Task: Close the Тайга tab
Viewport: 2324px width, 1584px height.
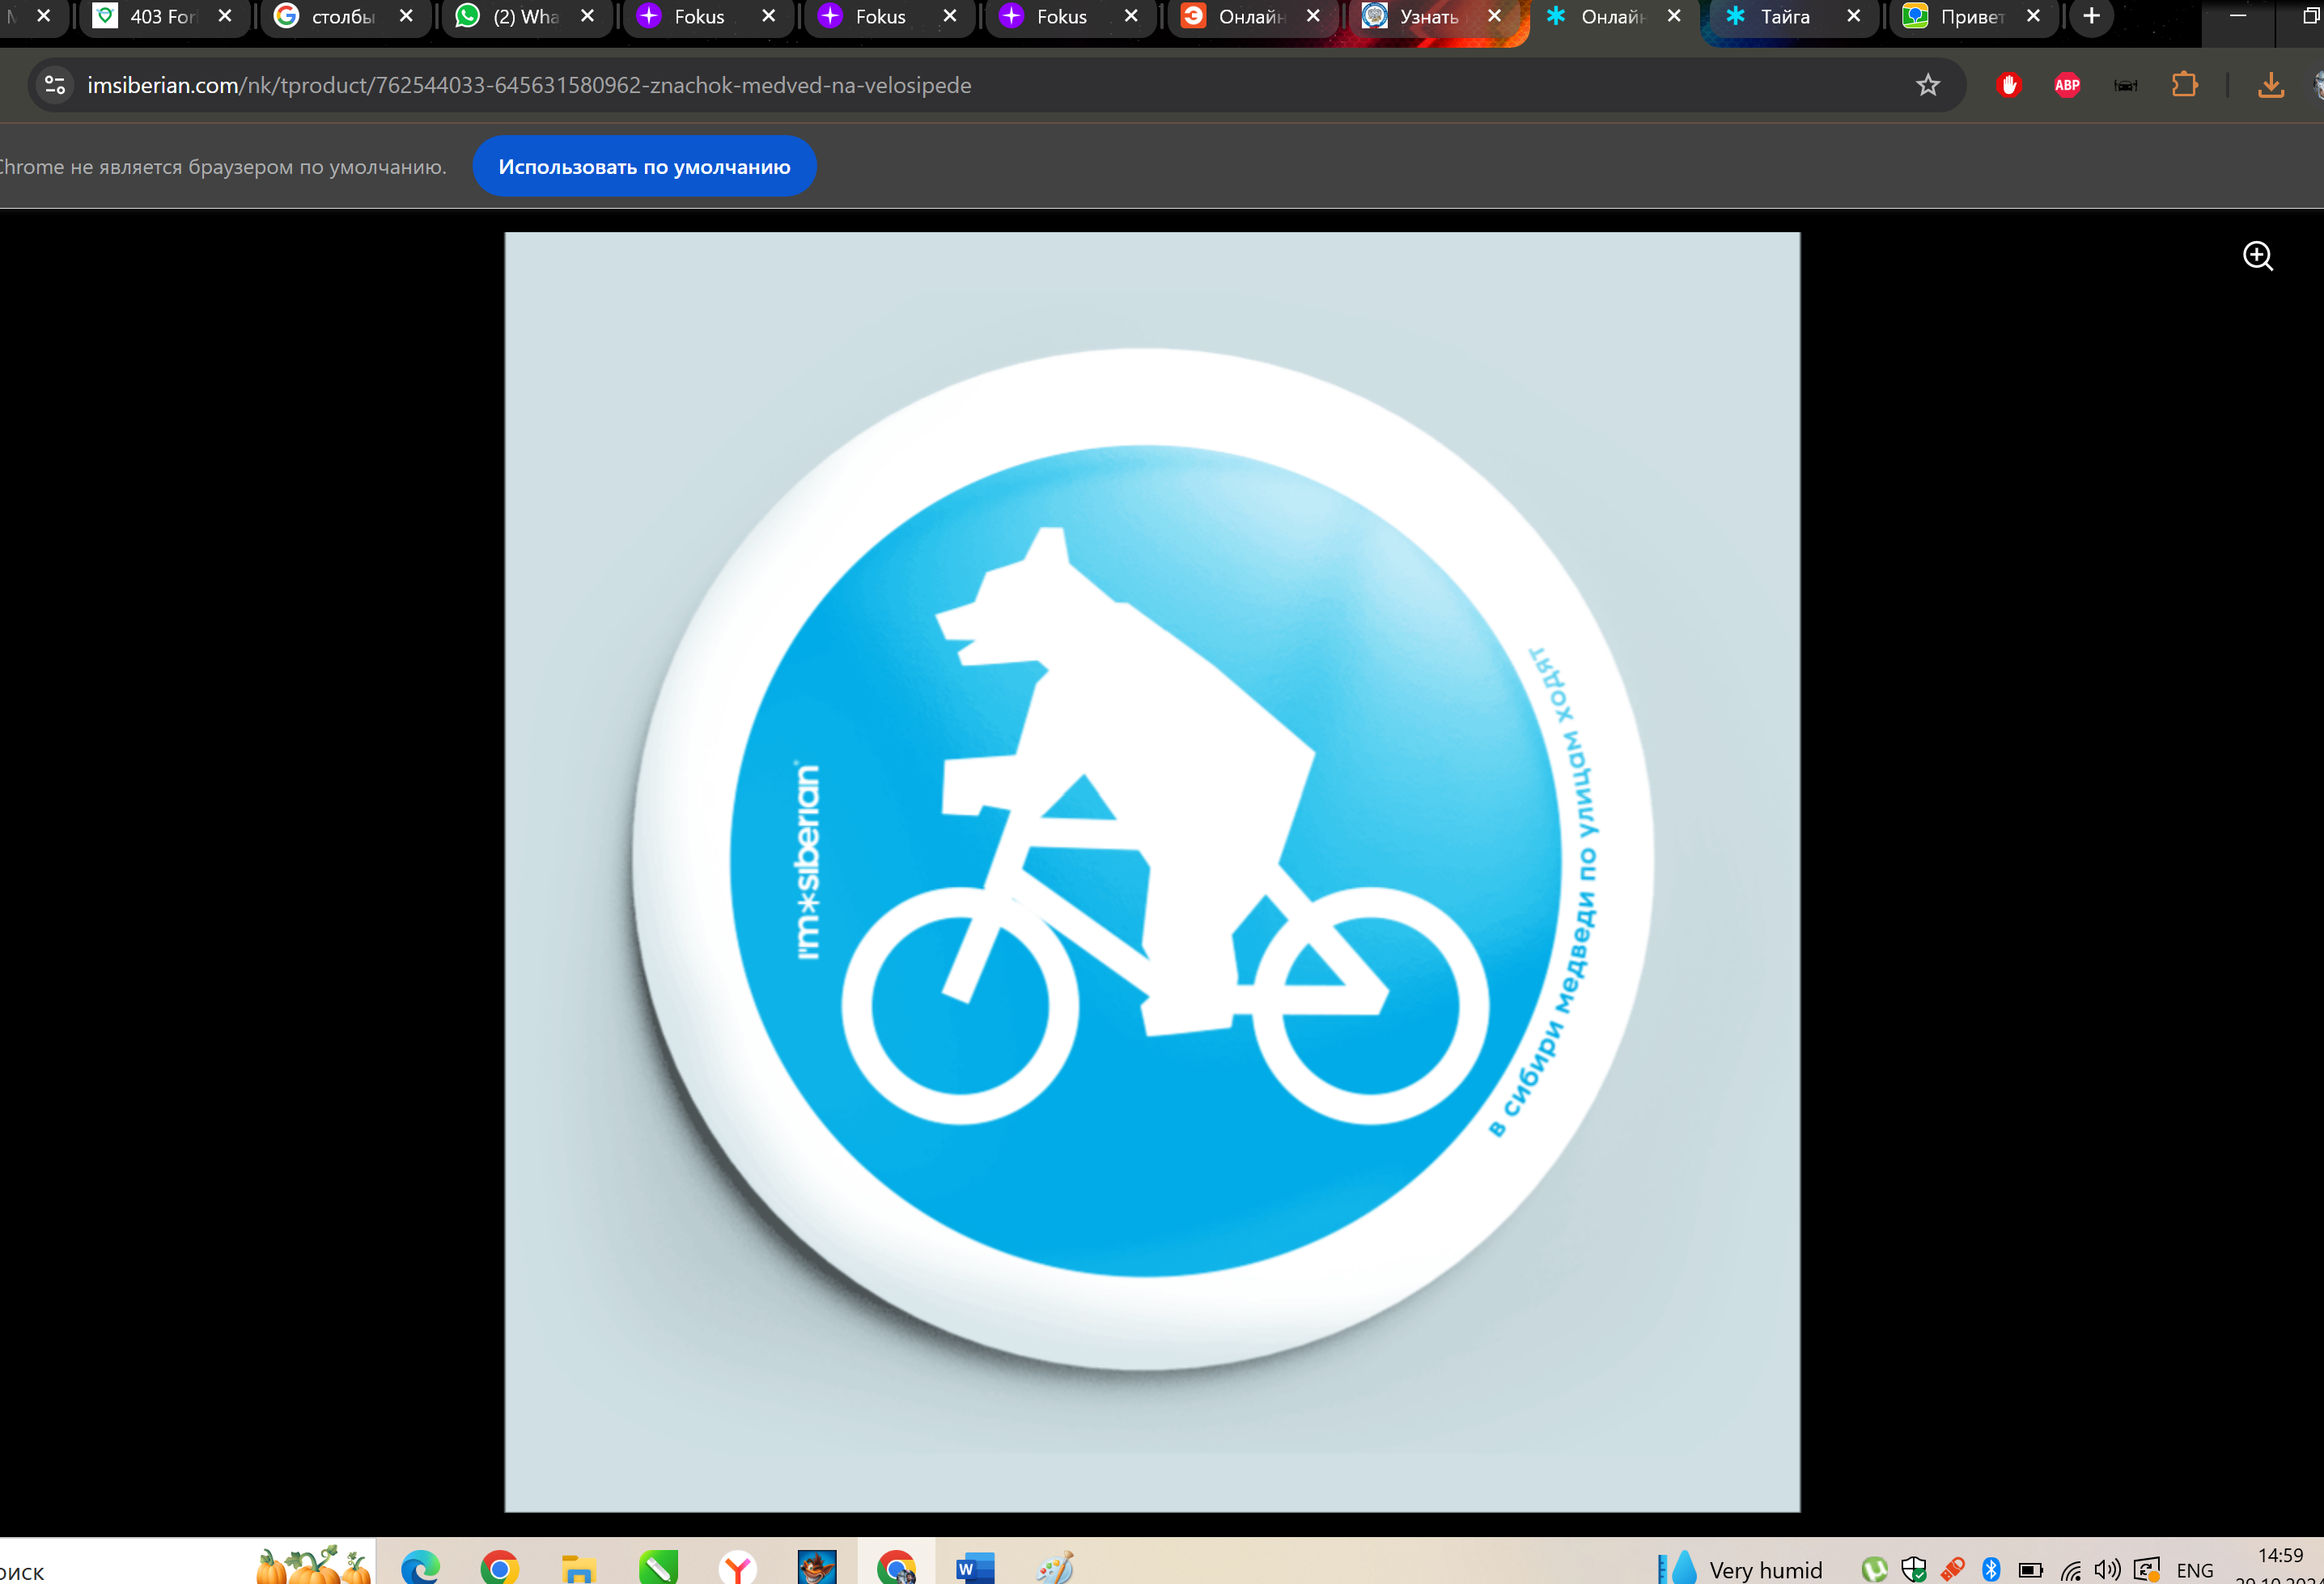Action: pos(1853,16)
